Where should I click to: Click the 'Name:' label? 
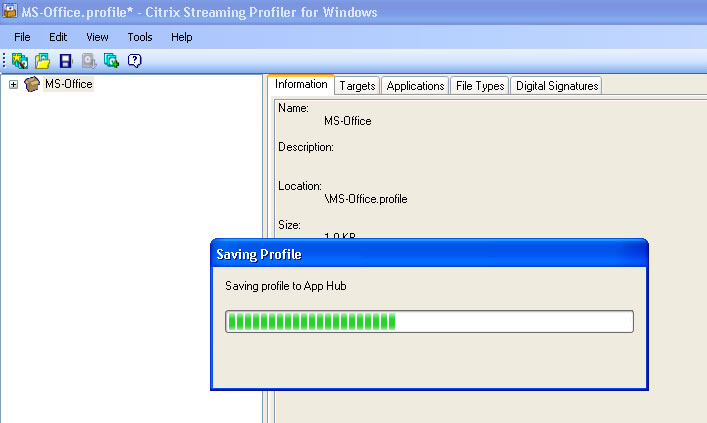coord(293,108)
